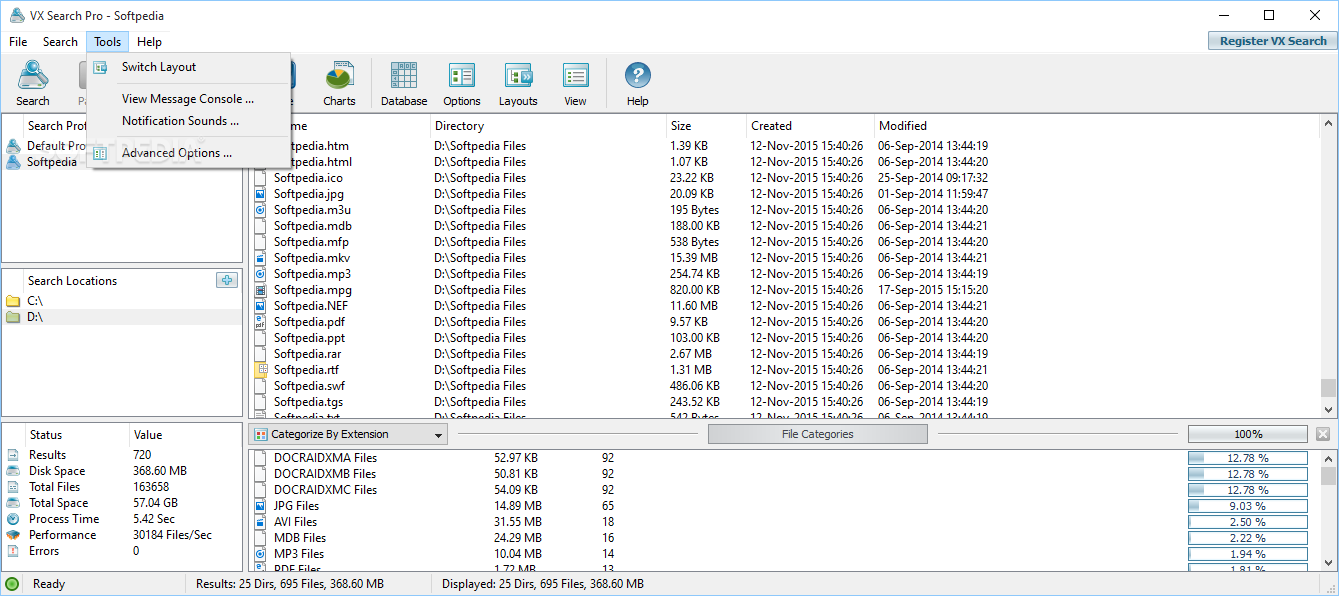Click the JPG Files category icon

[260, 506]
